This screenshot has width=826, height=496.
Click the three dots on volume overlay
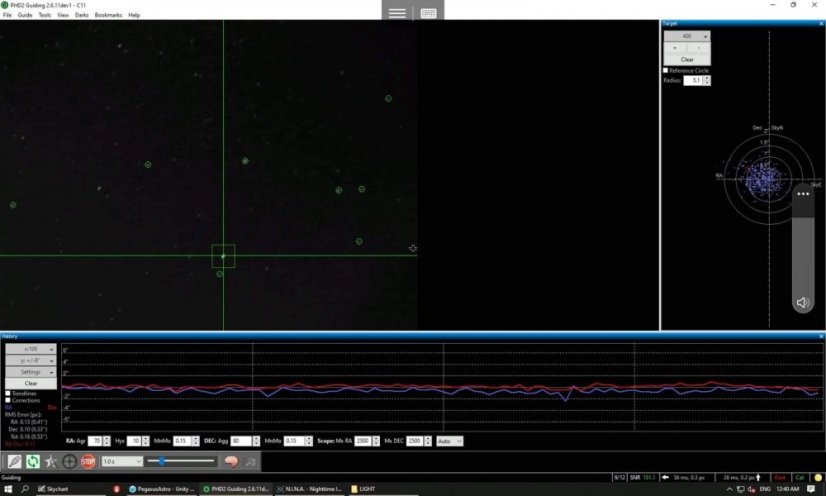coord(802,194)
